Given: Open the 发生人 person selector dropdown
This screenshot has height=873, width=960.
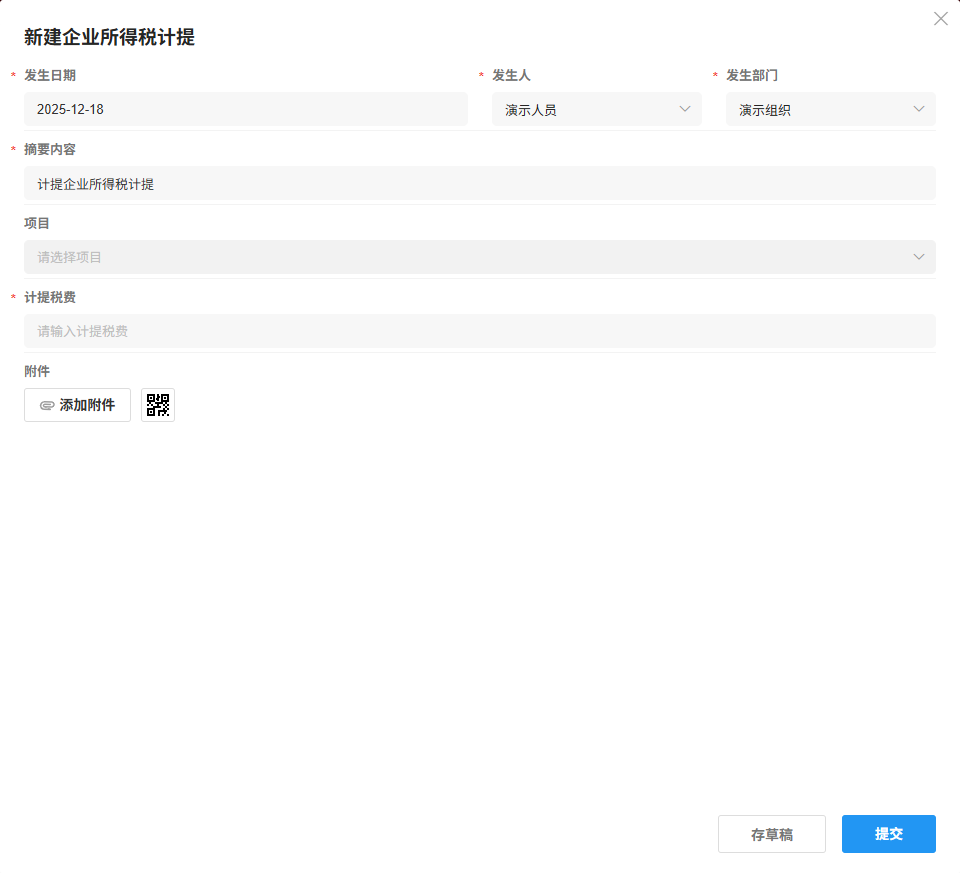Looking at the screenshot, I should point(597,109).
